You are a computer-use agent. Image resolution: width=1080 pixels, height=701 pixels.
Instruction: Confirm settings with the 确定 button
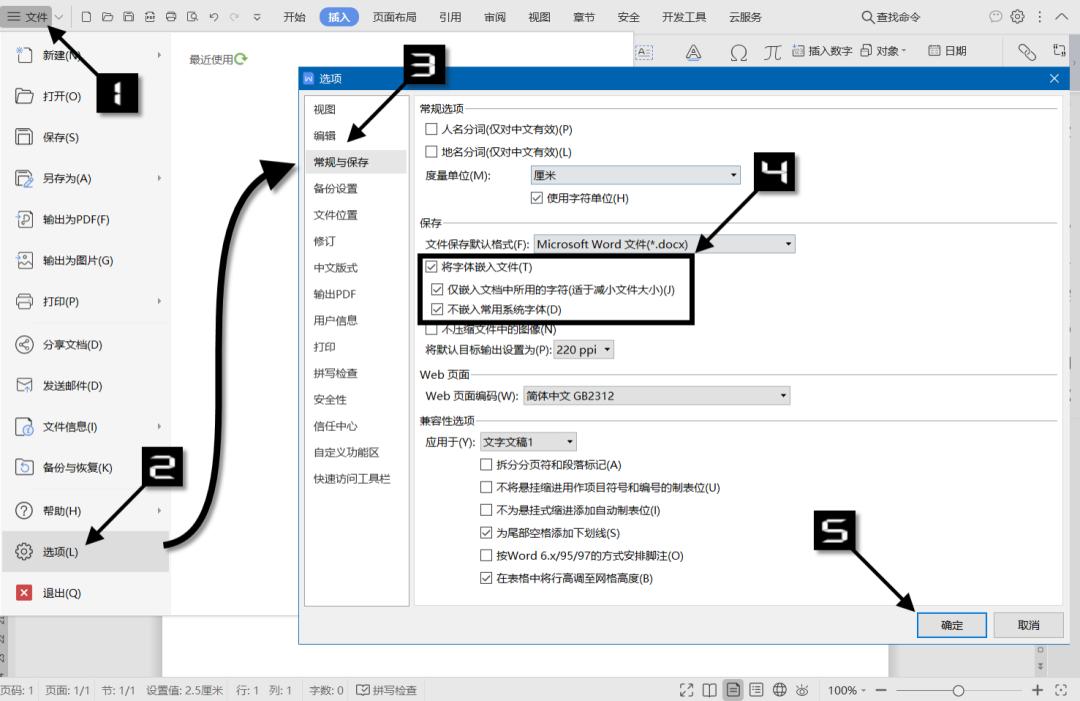tap(951, 624)
